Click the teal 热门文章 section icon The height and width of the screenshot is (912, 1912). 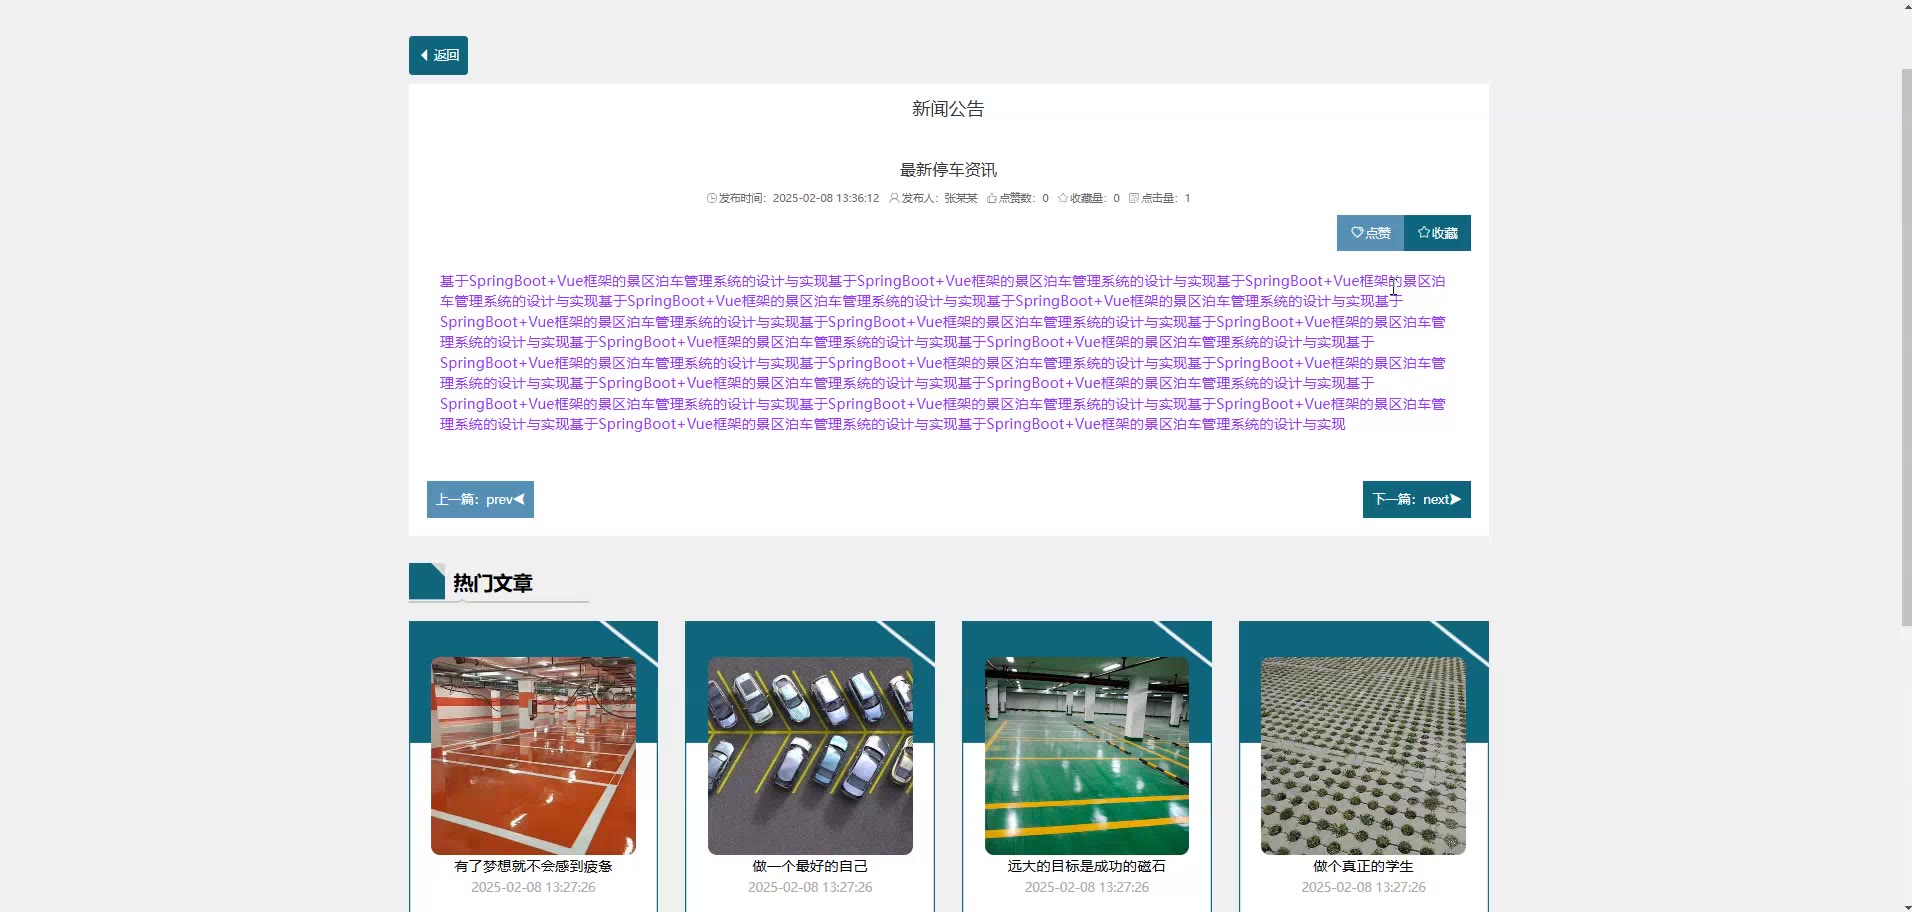(x=427, y=581)
